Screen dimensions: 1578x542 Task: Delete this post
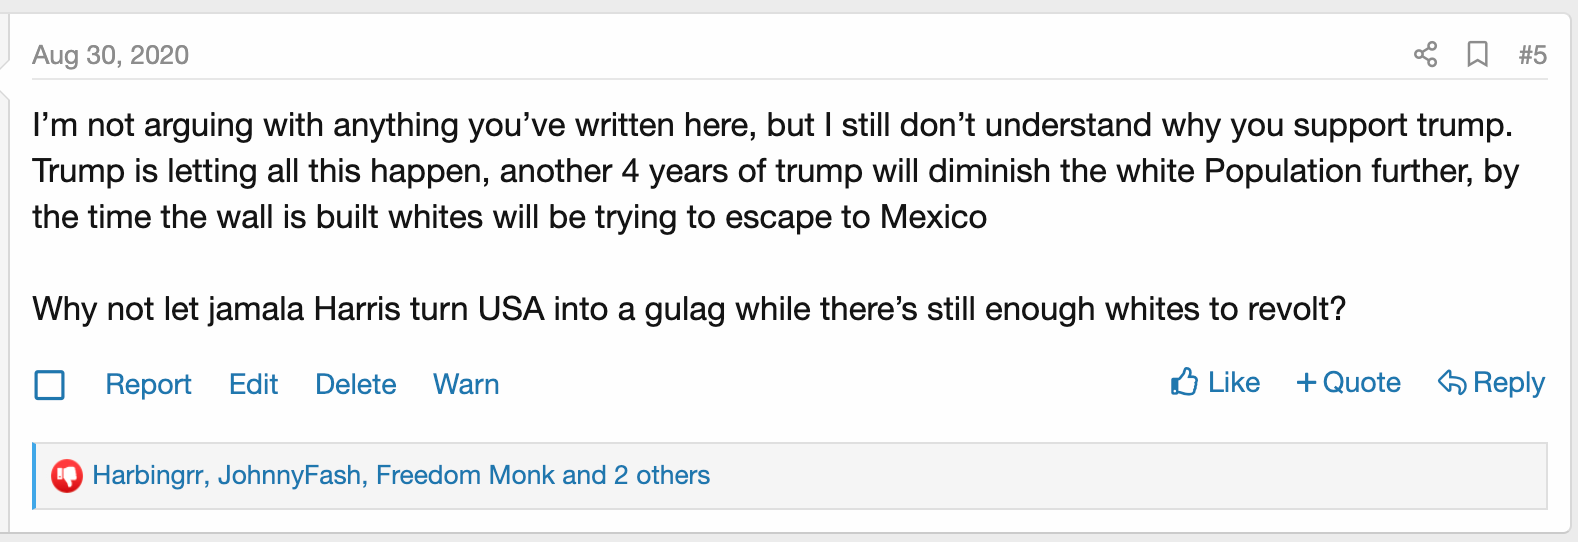[x=355, y=384]
